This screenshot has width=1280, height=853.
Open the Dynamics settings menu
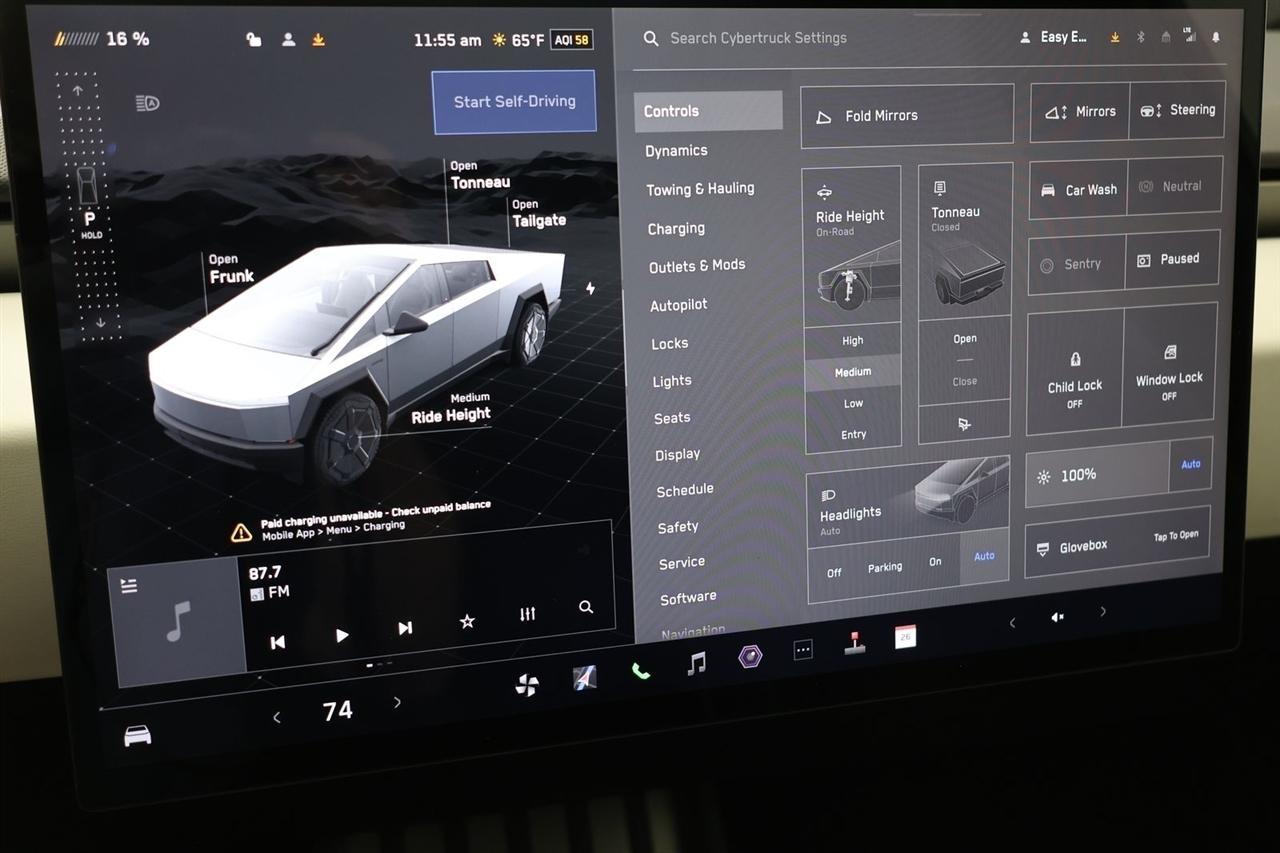tap(676, 151)
